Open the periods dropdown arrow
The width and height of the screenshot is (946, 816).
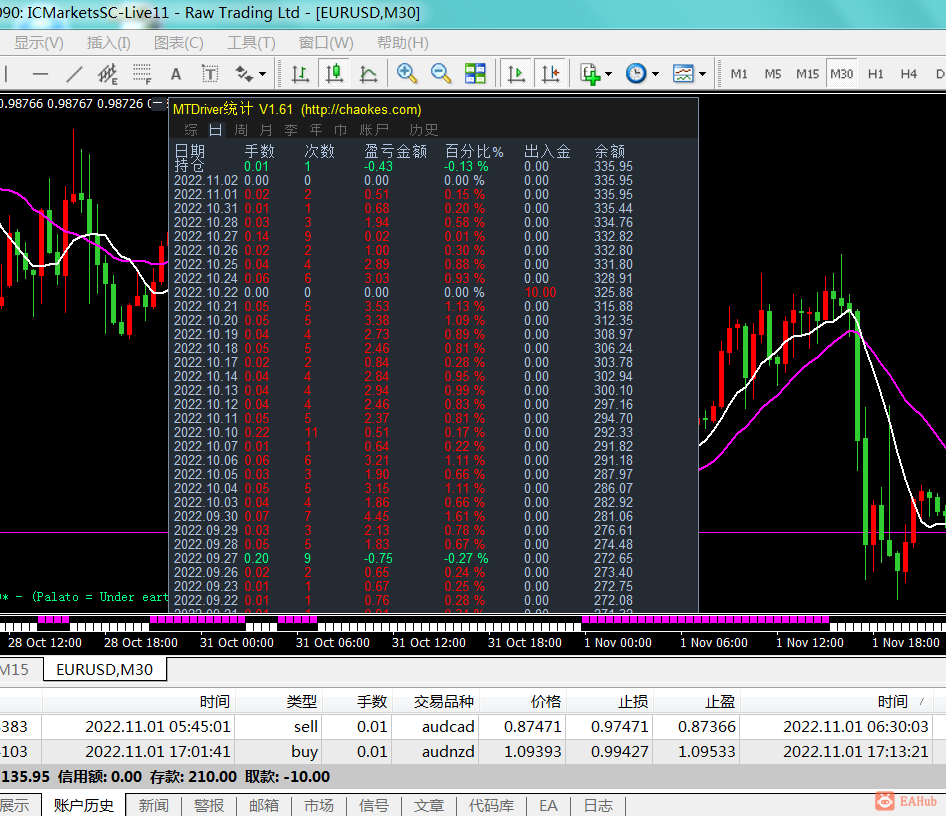pyautogui.click(x=655, y=74)
